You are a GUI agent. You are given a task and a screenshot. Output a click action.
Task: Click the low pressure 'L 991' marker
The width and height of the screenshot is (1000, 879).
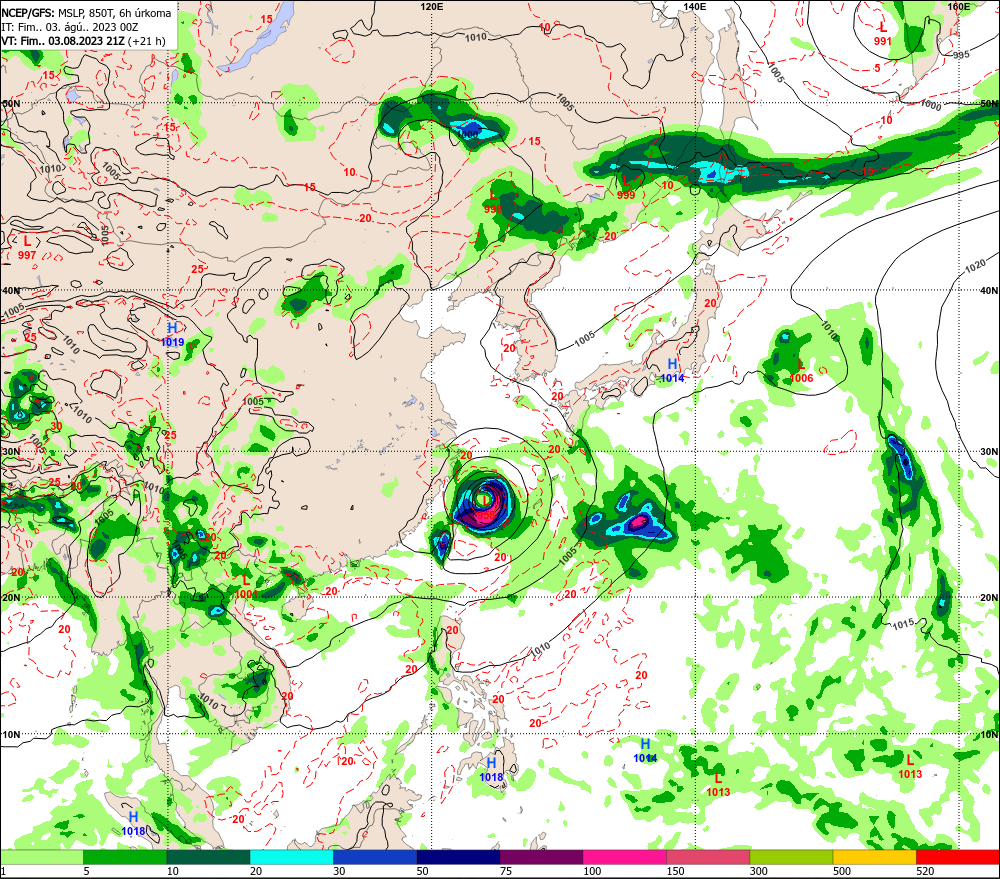[x=883, y=34]
